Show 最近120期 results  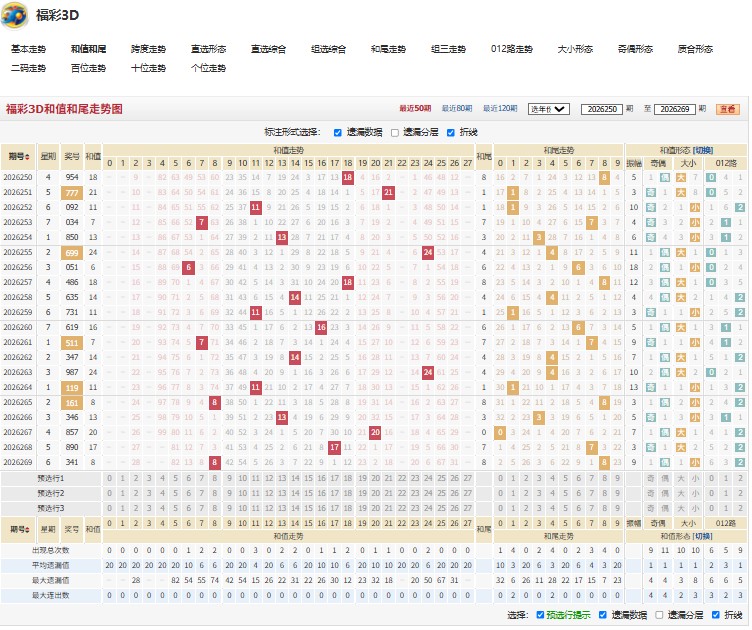pyautogui.click(x=500, y=109)
